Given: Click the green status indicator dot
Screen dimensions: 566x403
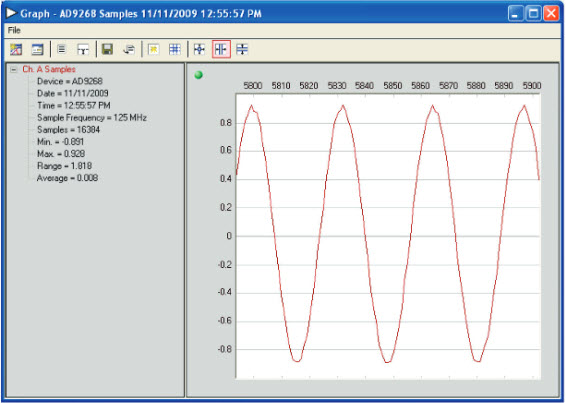Looking at the screenshot, I should tap(199, 75).
